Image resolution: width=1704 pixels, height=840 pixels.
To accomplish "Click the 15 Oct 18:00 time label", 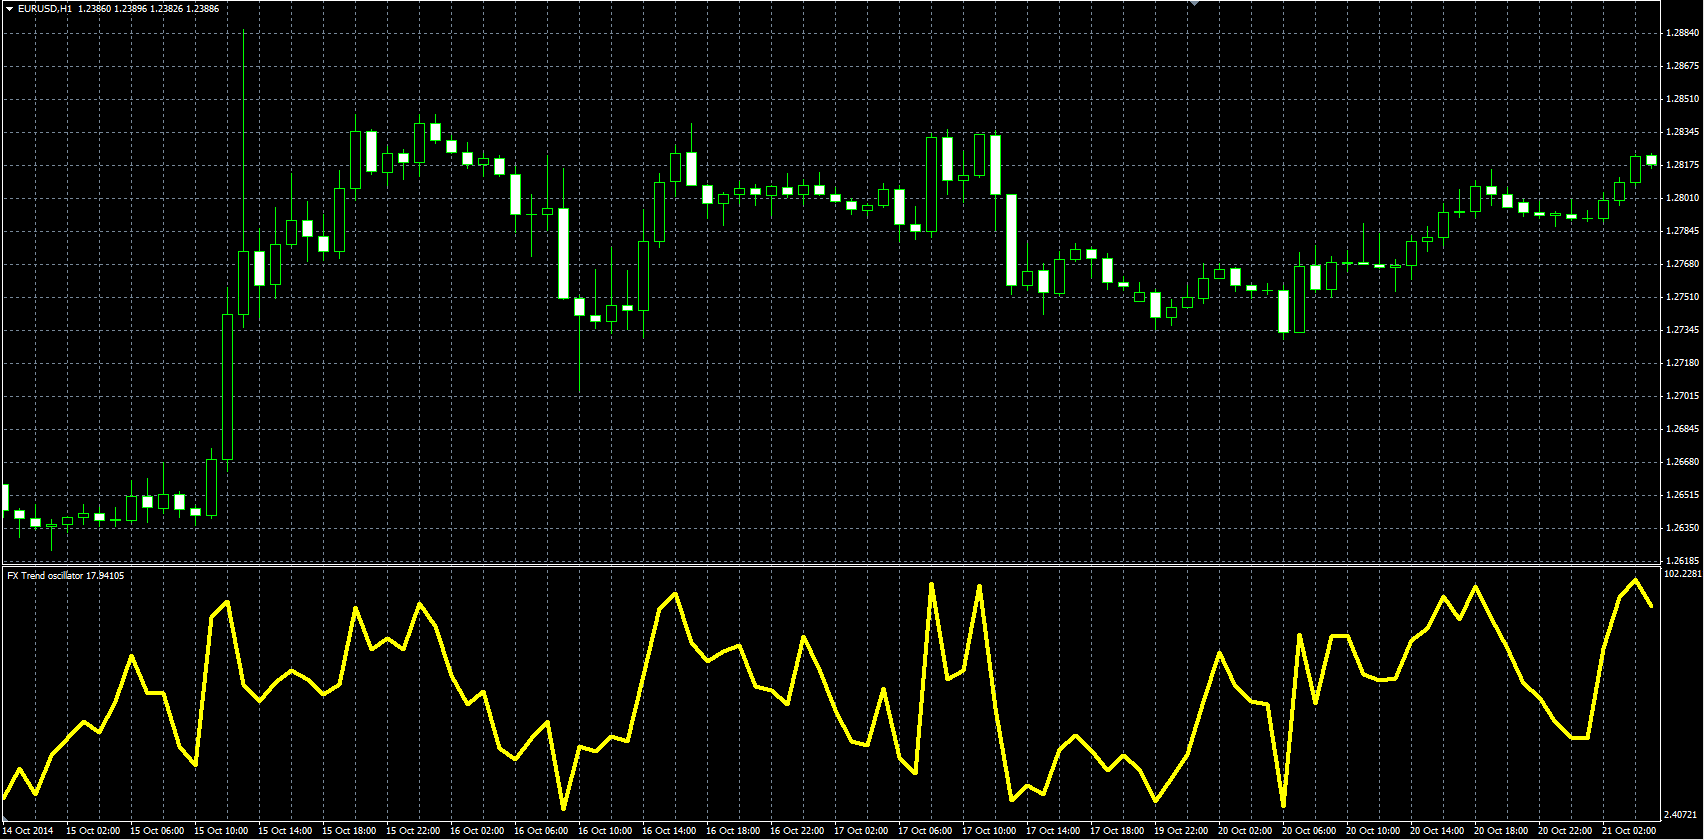I will 349,830.
